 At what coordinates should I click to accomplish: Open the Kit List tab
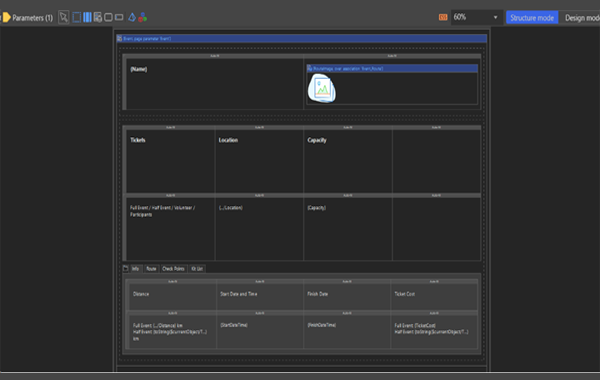coord(197,269)
